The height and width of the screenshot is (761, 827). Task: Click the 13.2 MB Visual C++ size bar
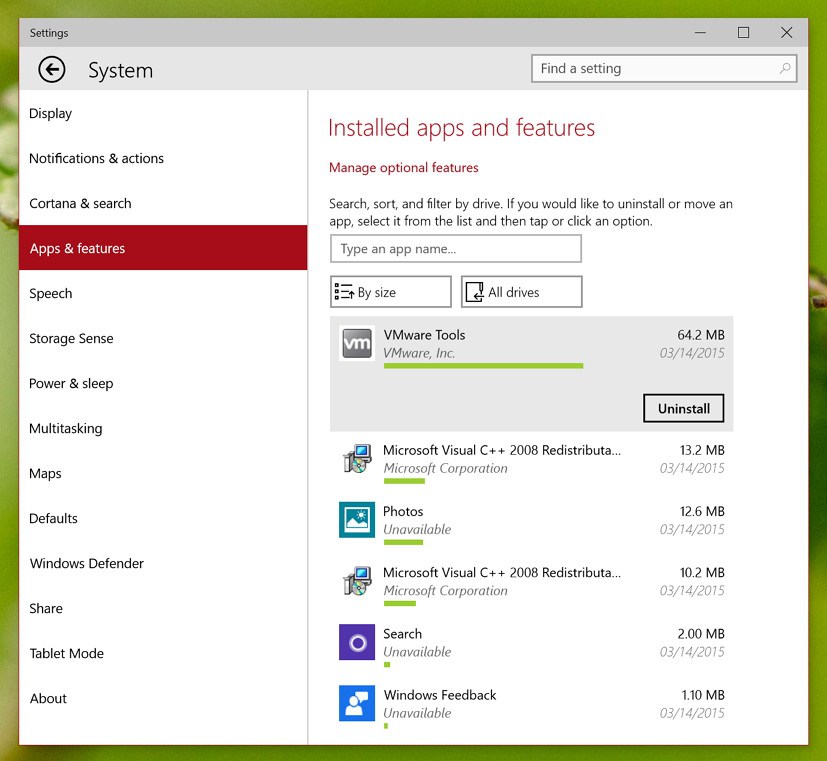404,481
